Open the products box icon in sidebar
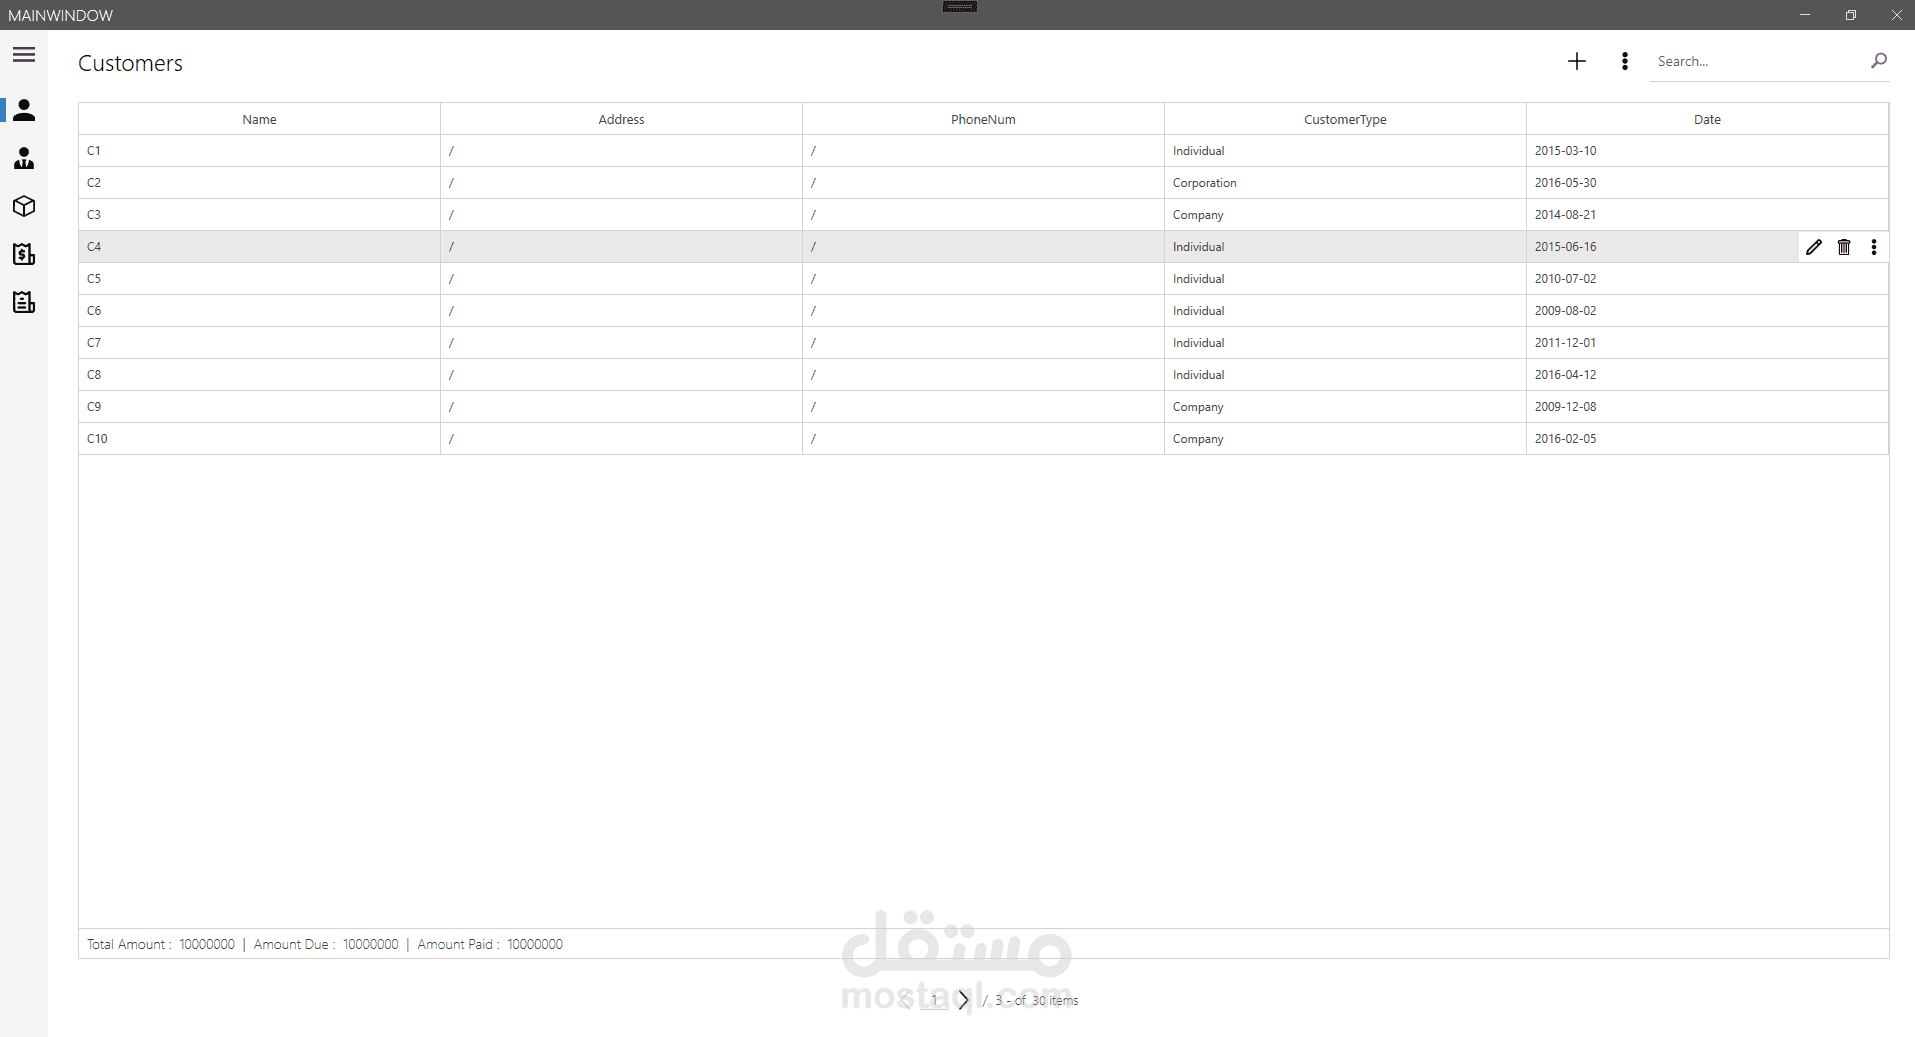The image size is (1915, 1037). (24, 206)
